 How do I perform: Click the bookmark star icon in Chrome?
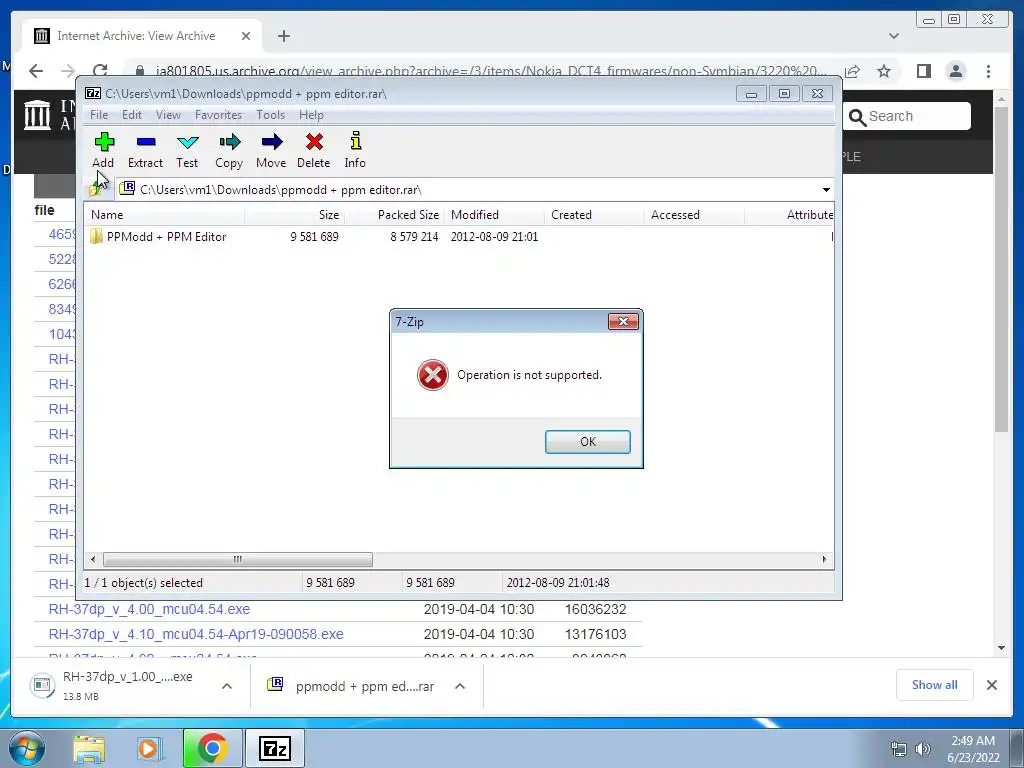point(884,71)
